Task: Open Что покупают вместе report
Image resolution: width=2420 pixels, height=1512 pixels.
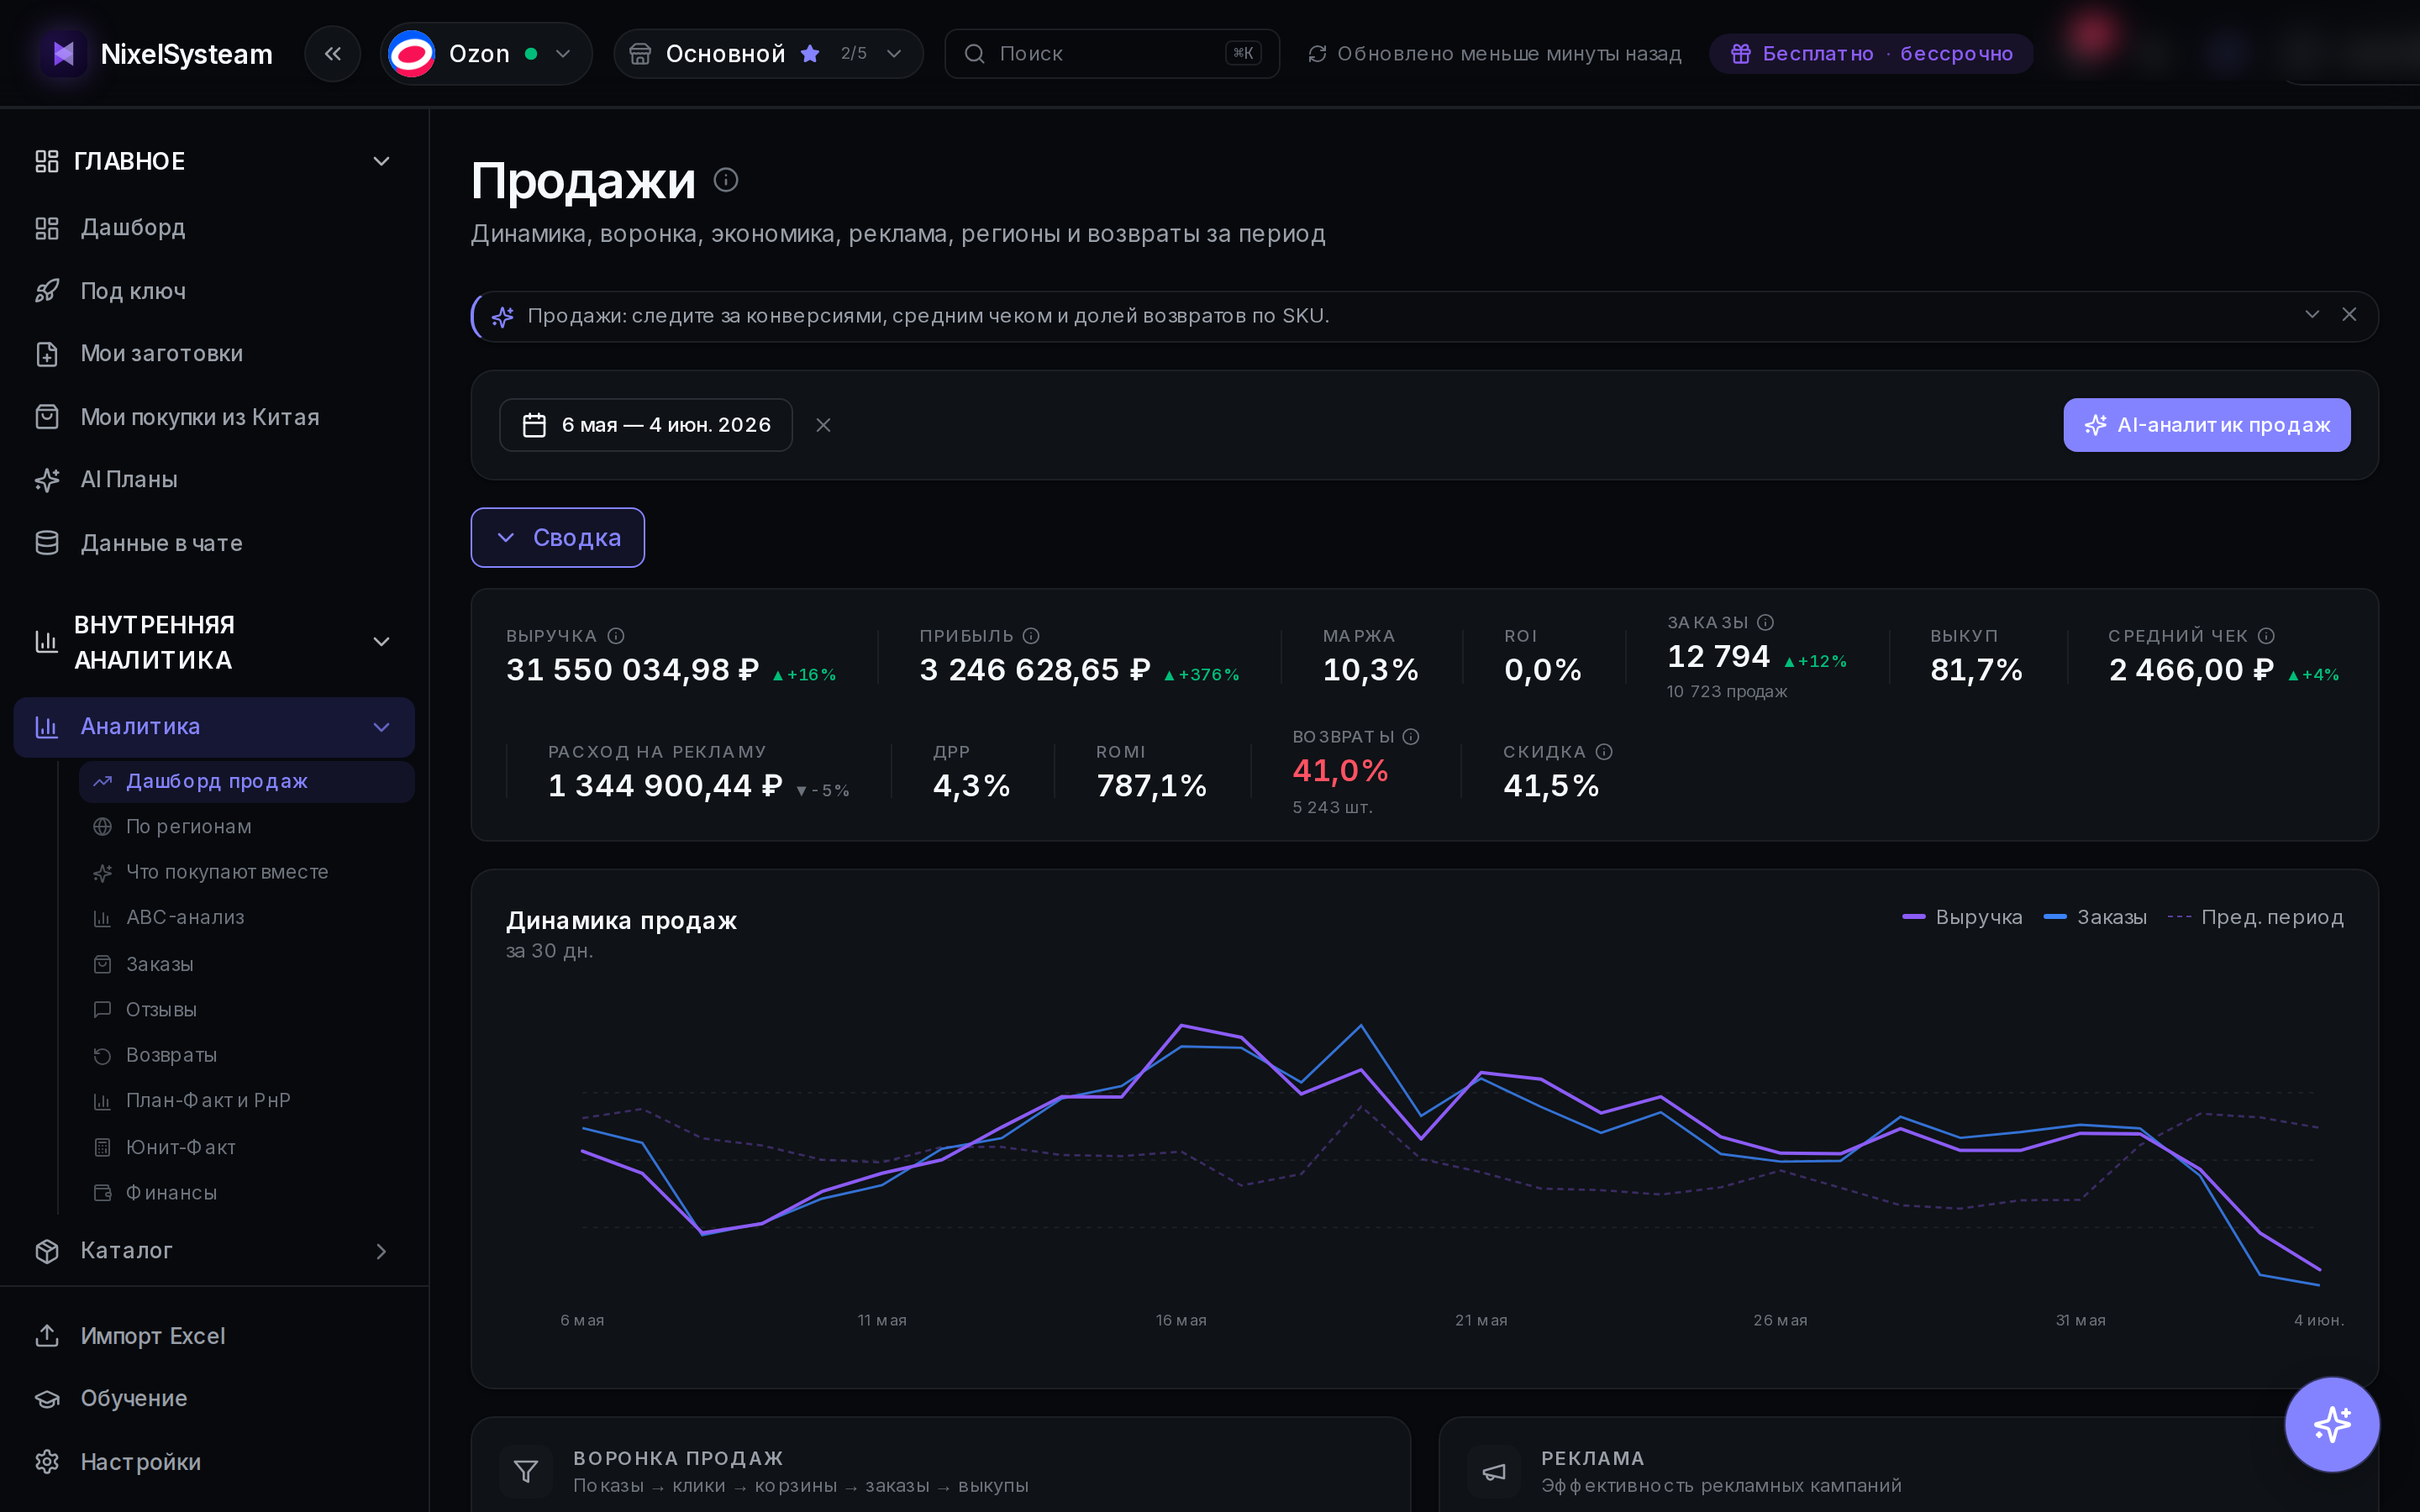Action: 247,872
